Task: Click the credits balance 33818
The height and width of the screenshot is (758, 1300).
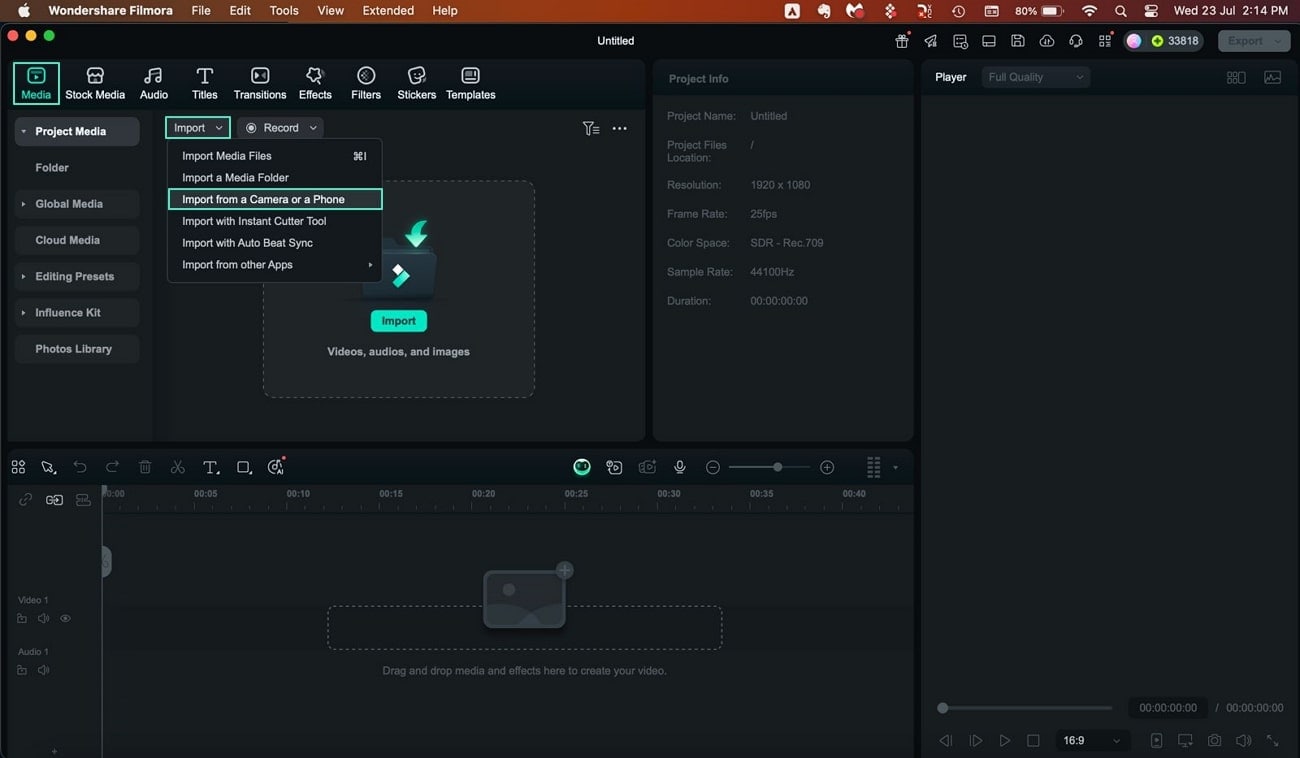Action: point(1175,41)
